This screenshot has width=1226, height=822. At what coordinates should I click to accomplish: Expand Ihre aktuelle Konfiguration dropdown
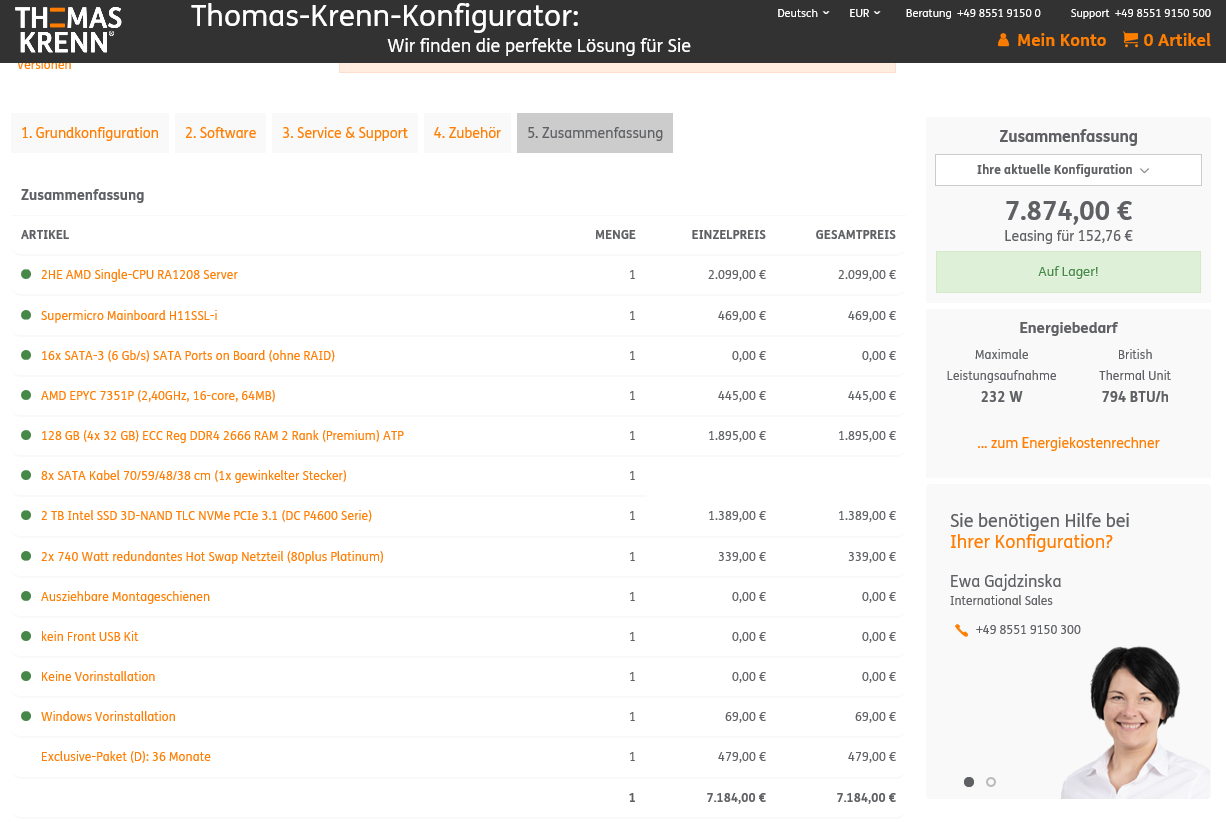pos(1068,170)
